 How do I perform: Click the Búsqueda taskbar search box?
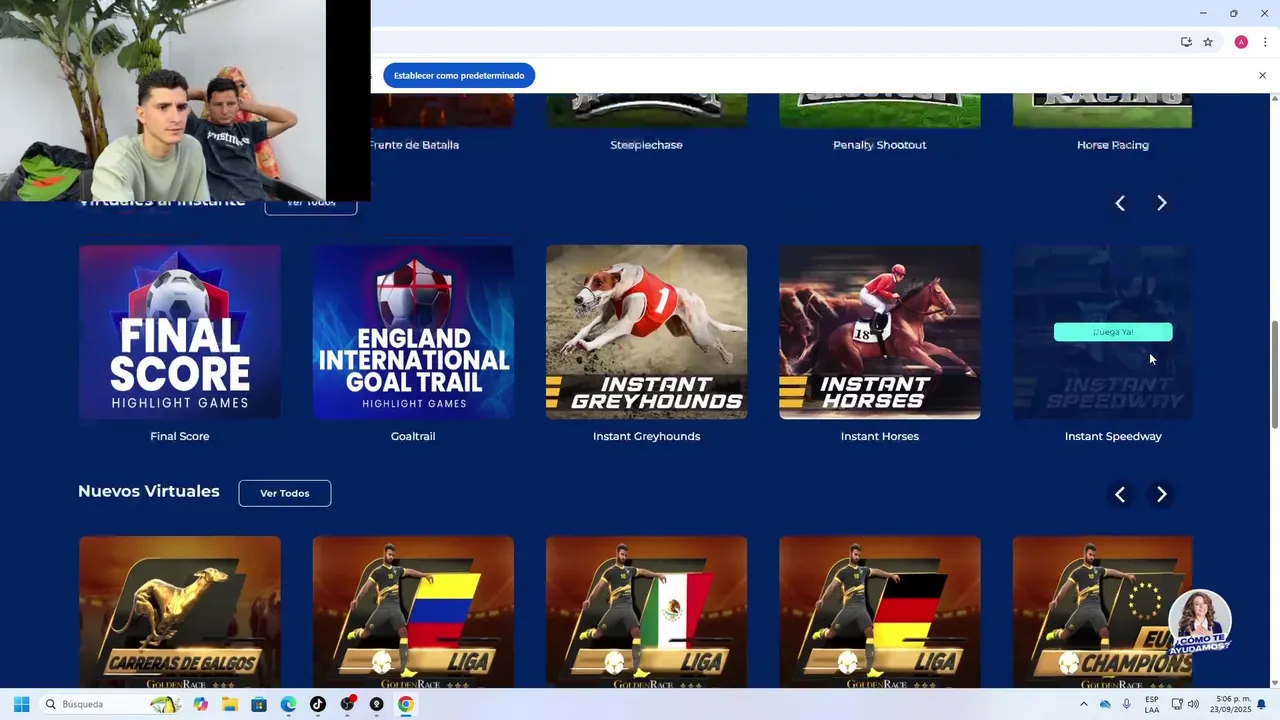(110, 704)
